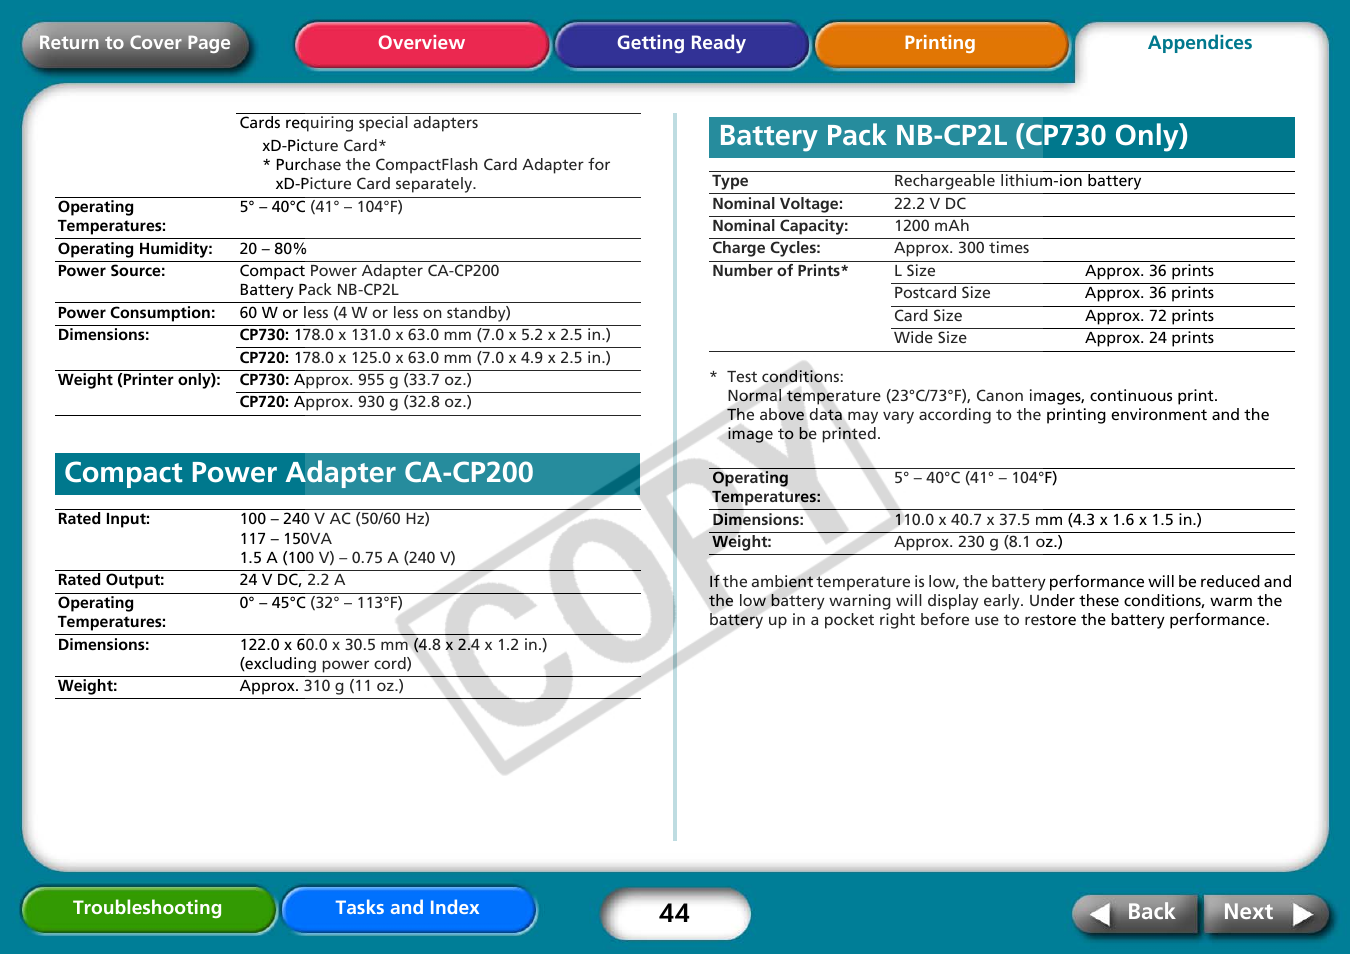Image resolution: width=1351 pixels, height=954 pixels.
Task: Go back with the Back button
Action: [1135, 912]
